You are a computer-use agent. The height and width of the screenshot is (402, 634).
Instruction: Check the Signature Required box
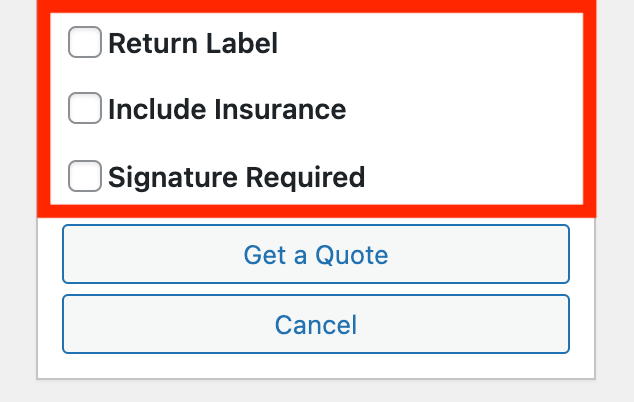pyautogui.click(x=85, y=177)
